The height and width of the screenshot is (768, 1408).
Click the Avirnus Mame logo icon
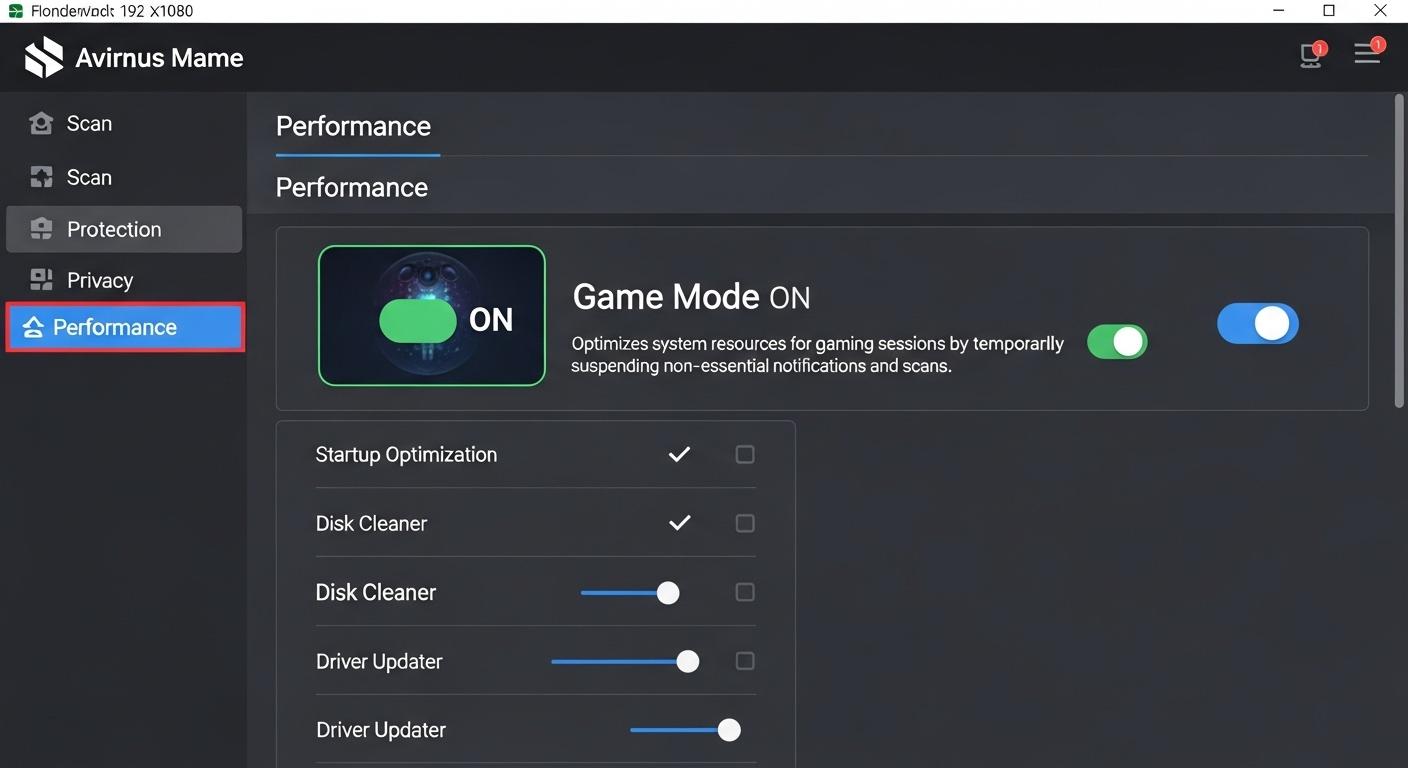(x=44, y=58)
